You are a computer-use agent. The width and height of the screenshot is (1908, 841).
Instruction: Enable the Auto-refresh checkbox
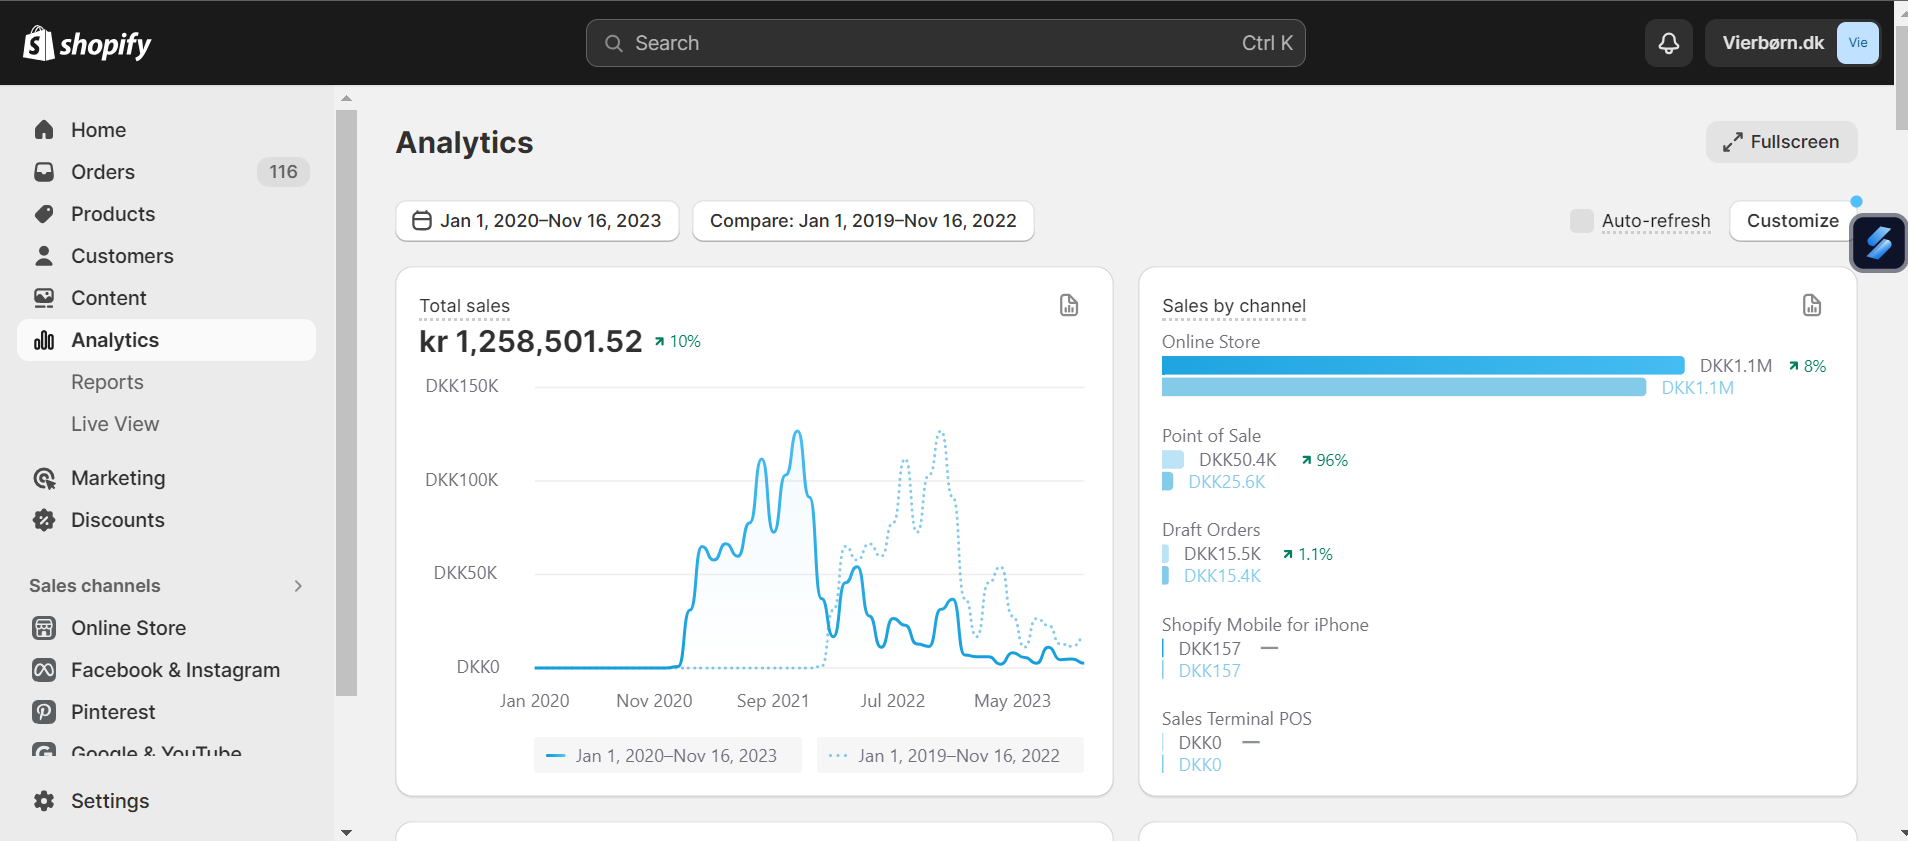coord(1581,221)
